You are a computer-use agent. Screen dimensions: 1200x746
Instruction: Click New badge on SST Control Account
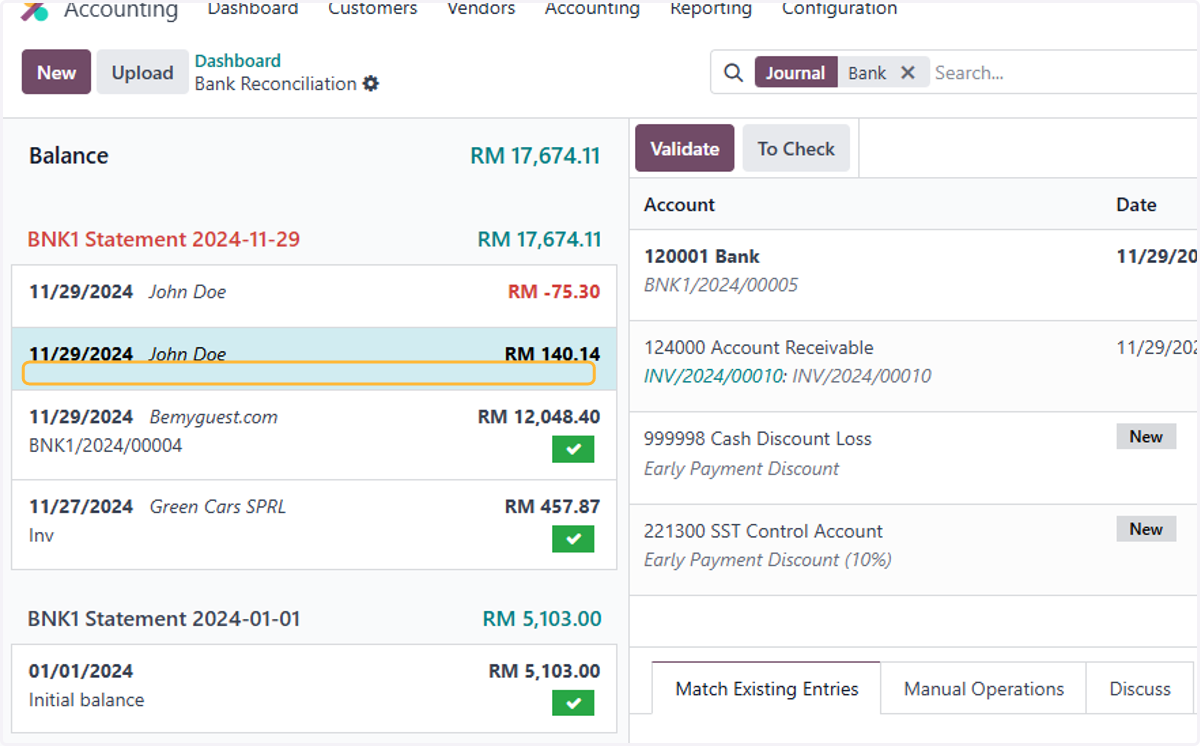tap(1146, 530)
